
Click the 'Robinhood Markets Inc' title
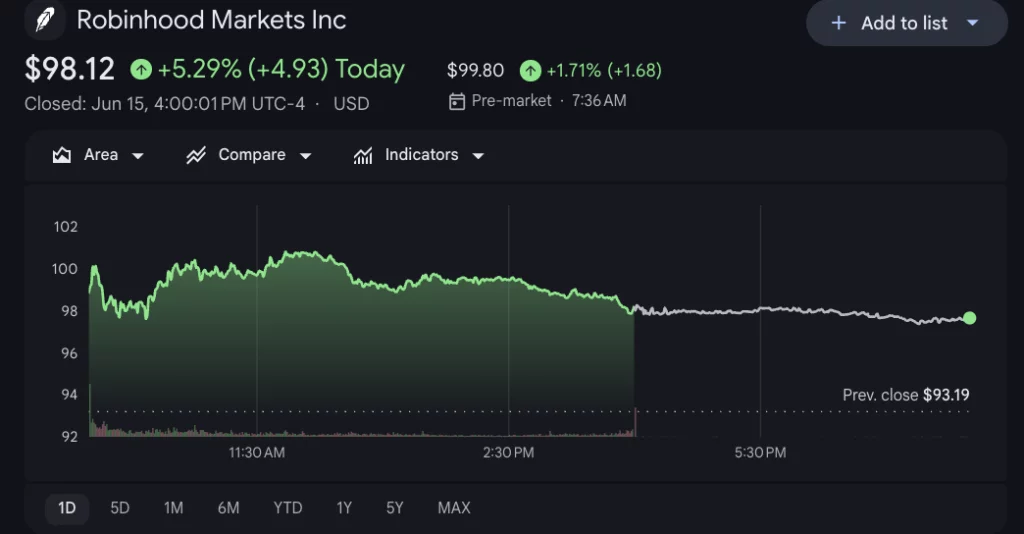point(211,20)
